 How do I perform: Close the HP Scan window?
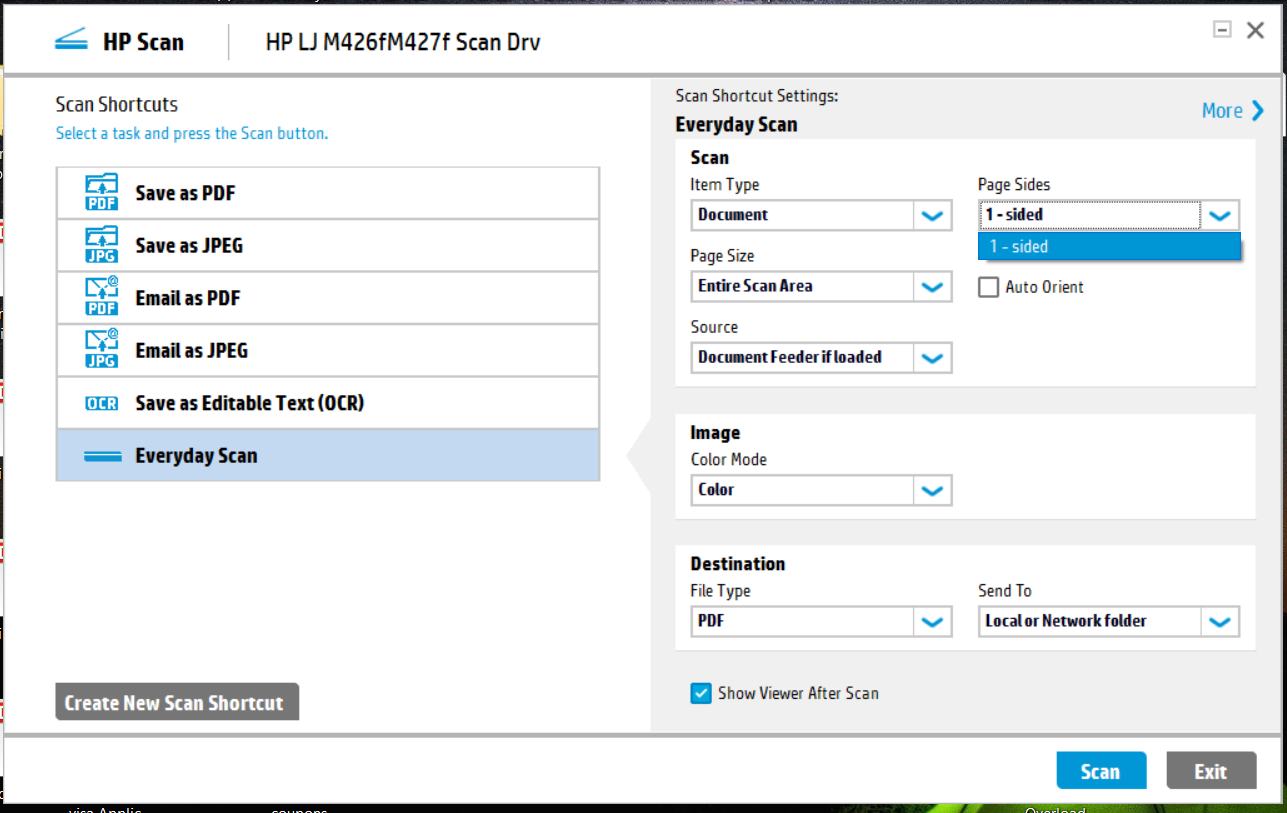pos(1255,30)
